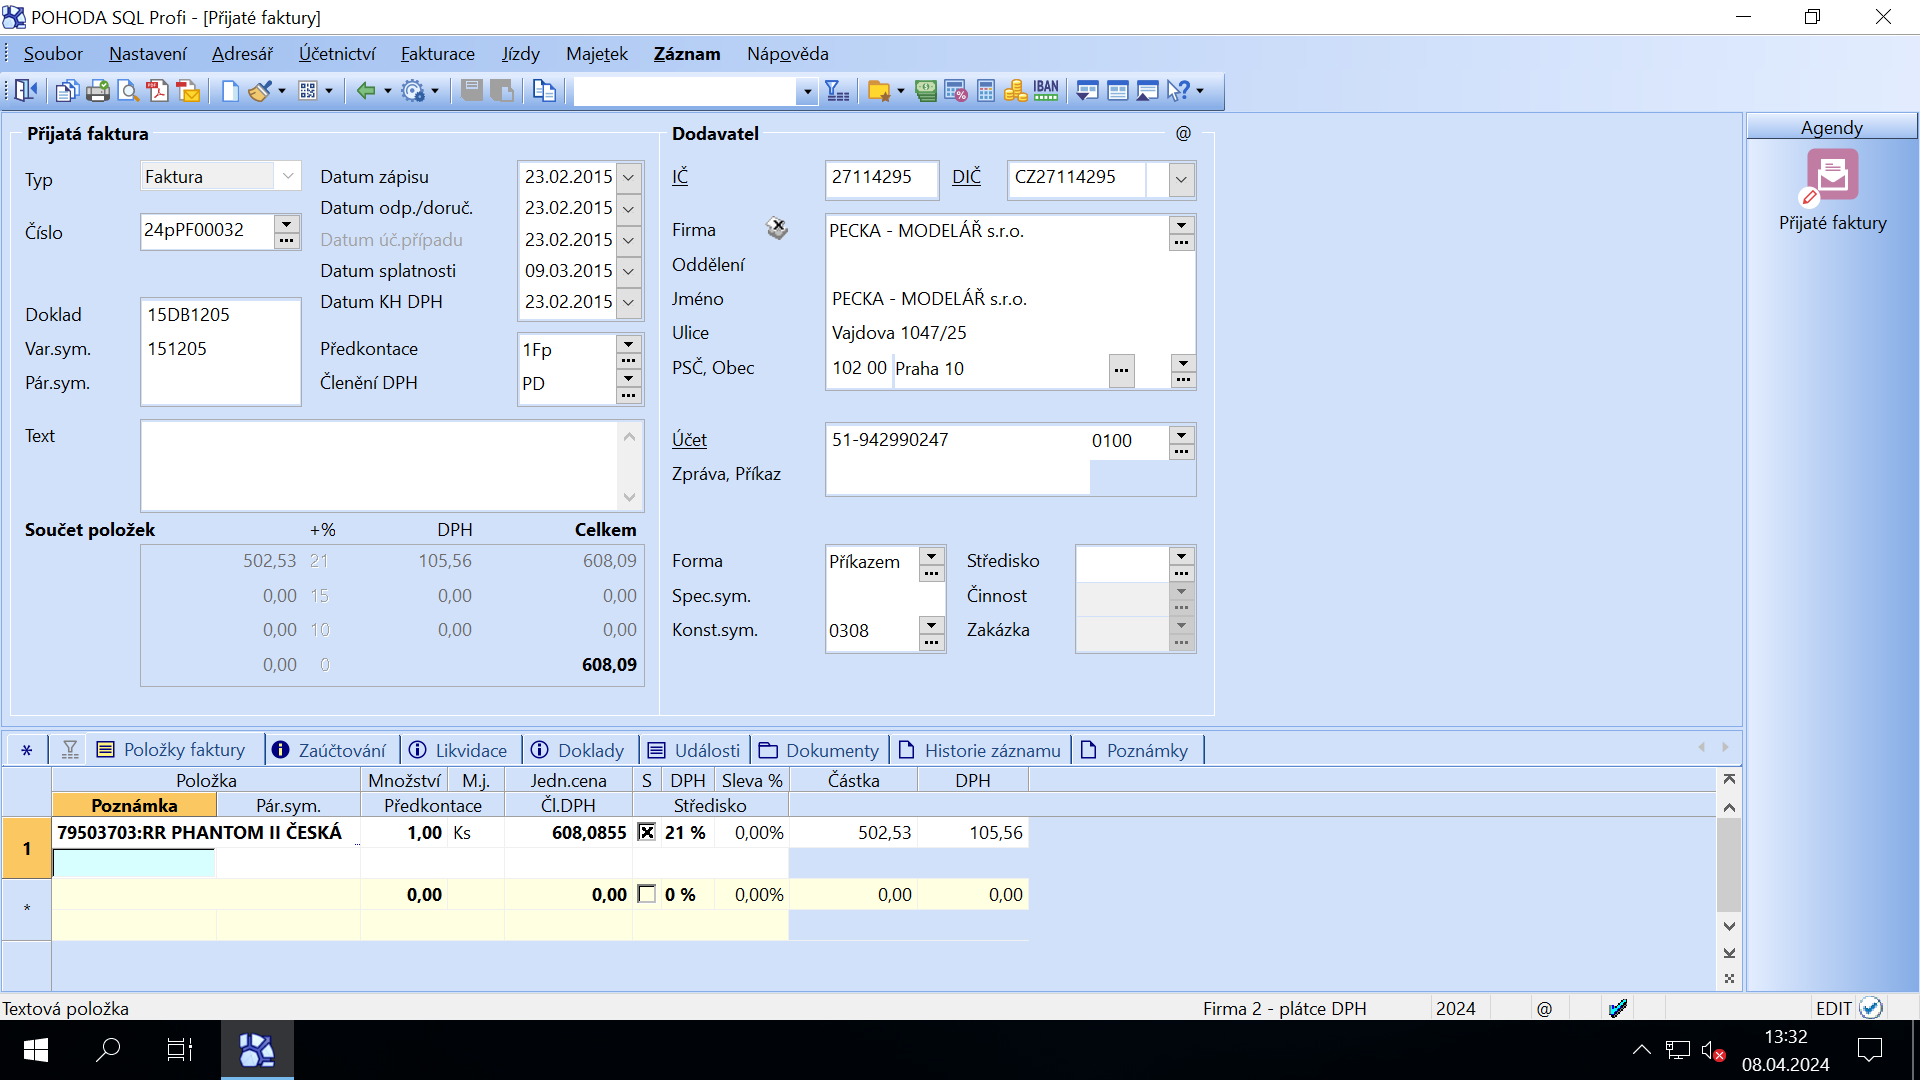Expand the DIČ dropdown arrow

[x=1181, y=180]
